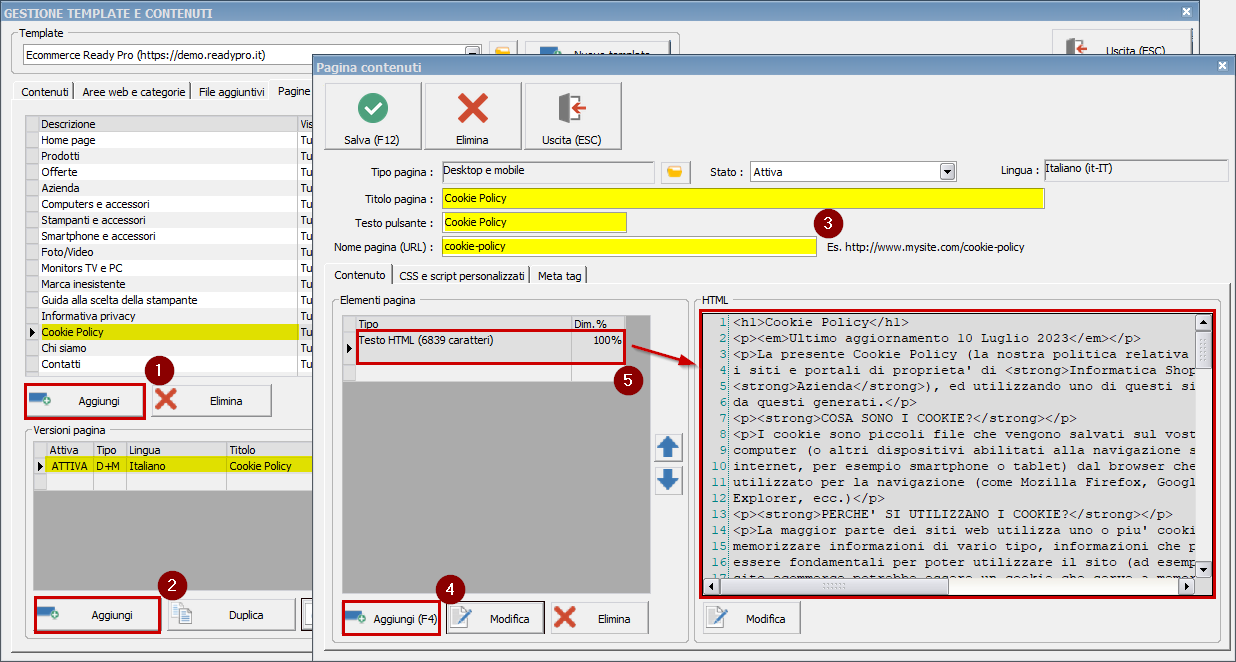The image size is (1236, 662).
Task: Click the HTML editor's vertical scrollbar down arrow
Action: (x=1204, y=570)
